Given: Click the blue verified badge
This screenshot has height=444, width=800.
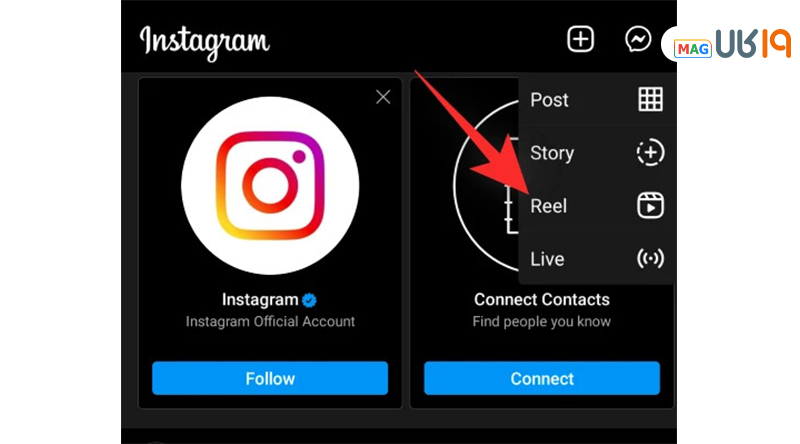Looking at the screenshot, I should pos(309,300).
